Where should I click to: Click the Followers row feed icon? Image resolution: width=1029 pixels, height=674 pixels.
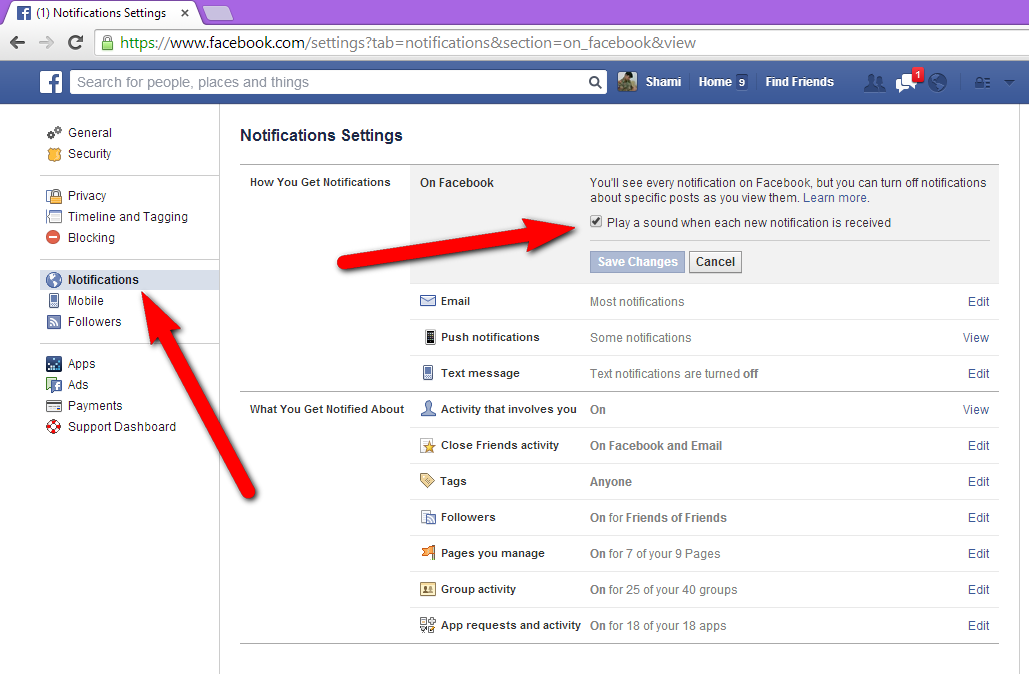(428, 518)
